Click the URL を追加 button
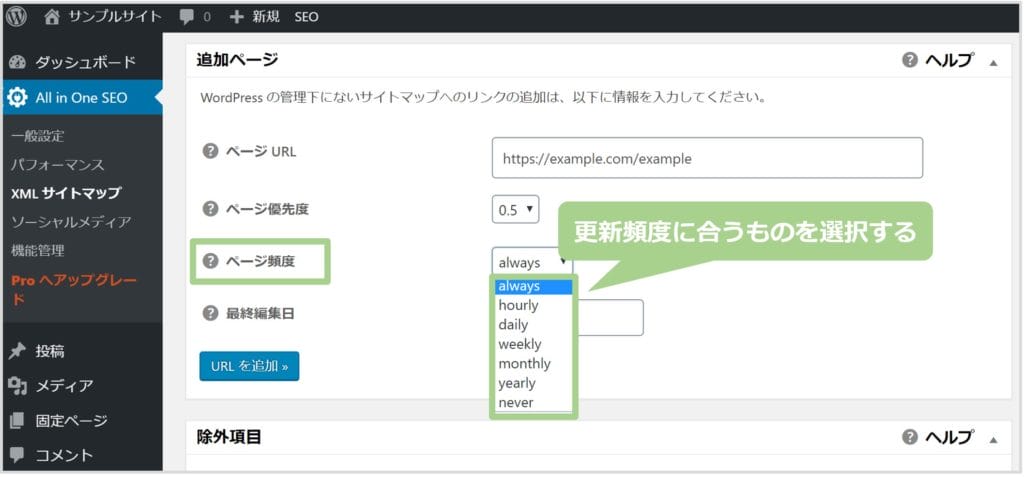This screenshot has width=1024, height=477. click(x=249, y=366)
